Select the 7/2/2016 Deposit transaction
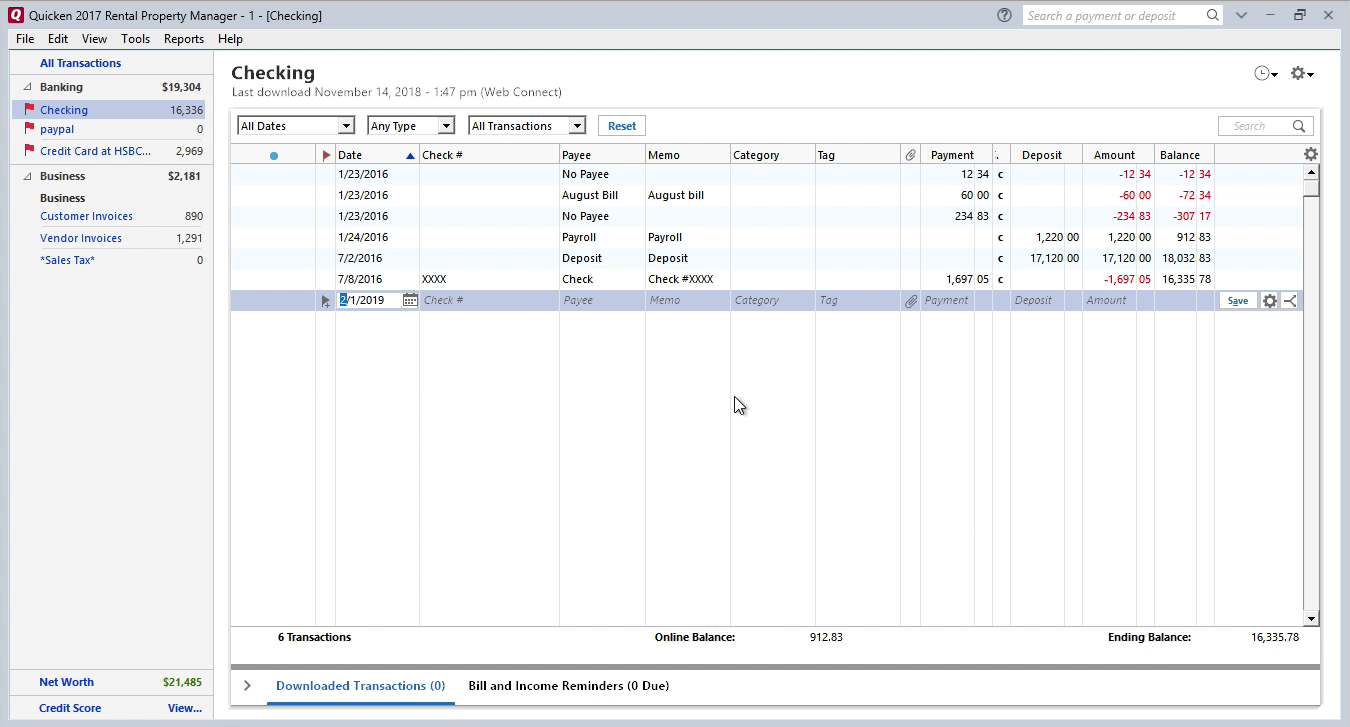The width and height of the screenshot is (1350, 727). pos(767,258)
